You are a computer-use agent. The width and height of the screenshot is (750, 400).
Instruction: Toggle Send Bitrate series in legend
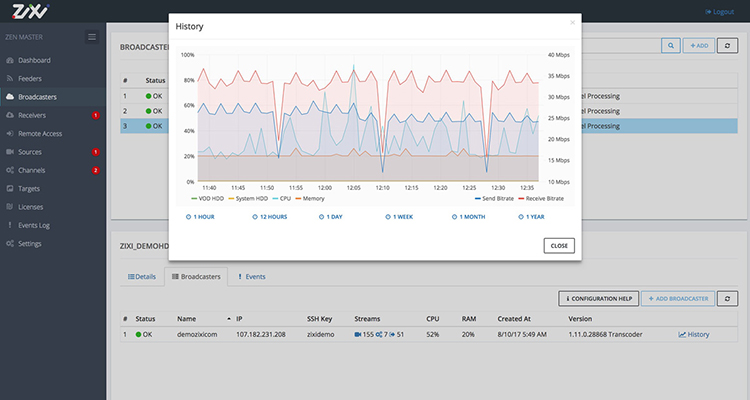(x=494, y=199)
